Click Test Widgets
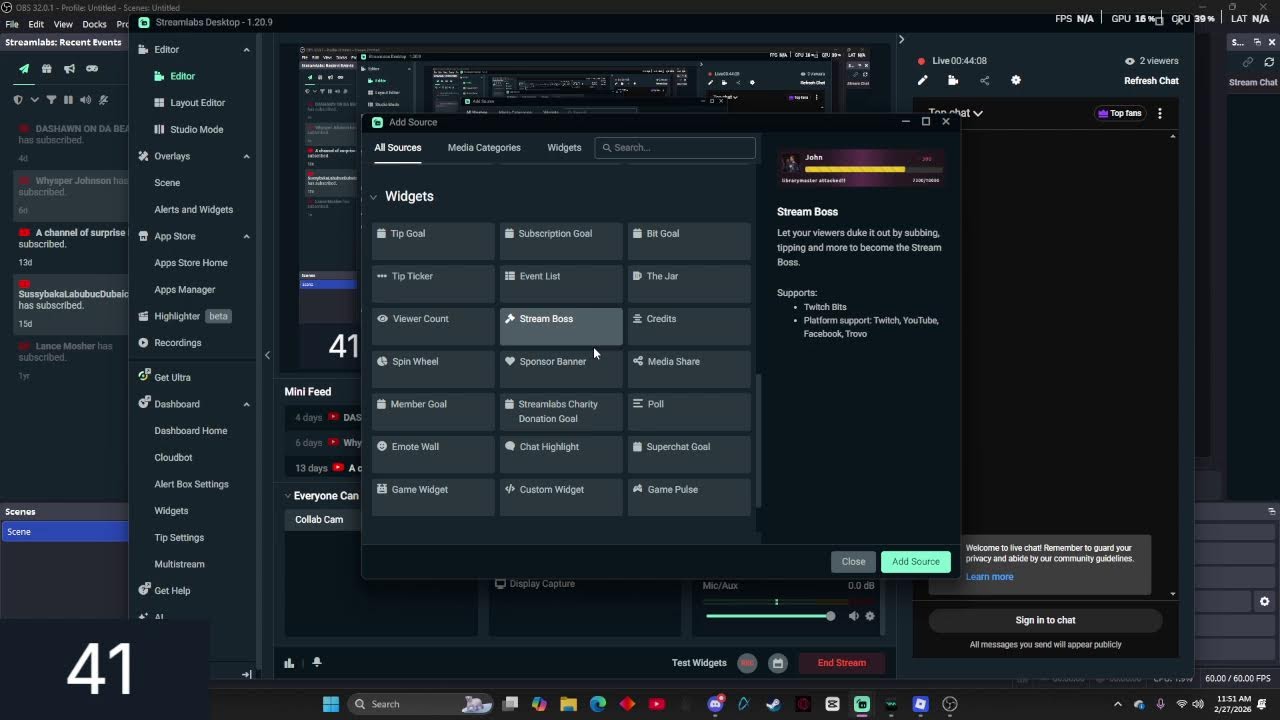 [699, 663]
